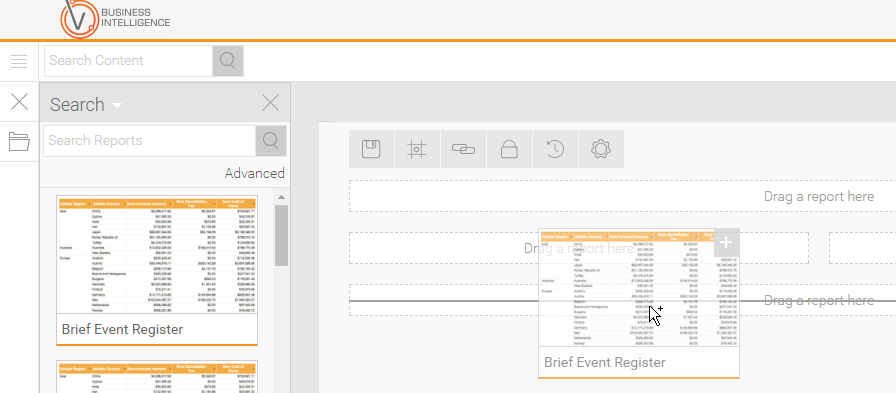This screenshot has height=393, width=896.
Task: Open the history clock icon
Action: point(555,149)
